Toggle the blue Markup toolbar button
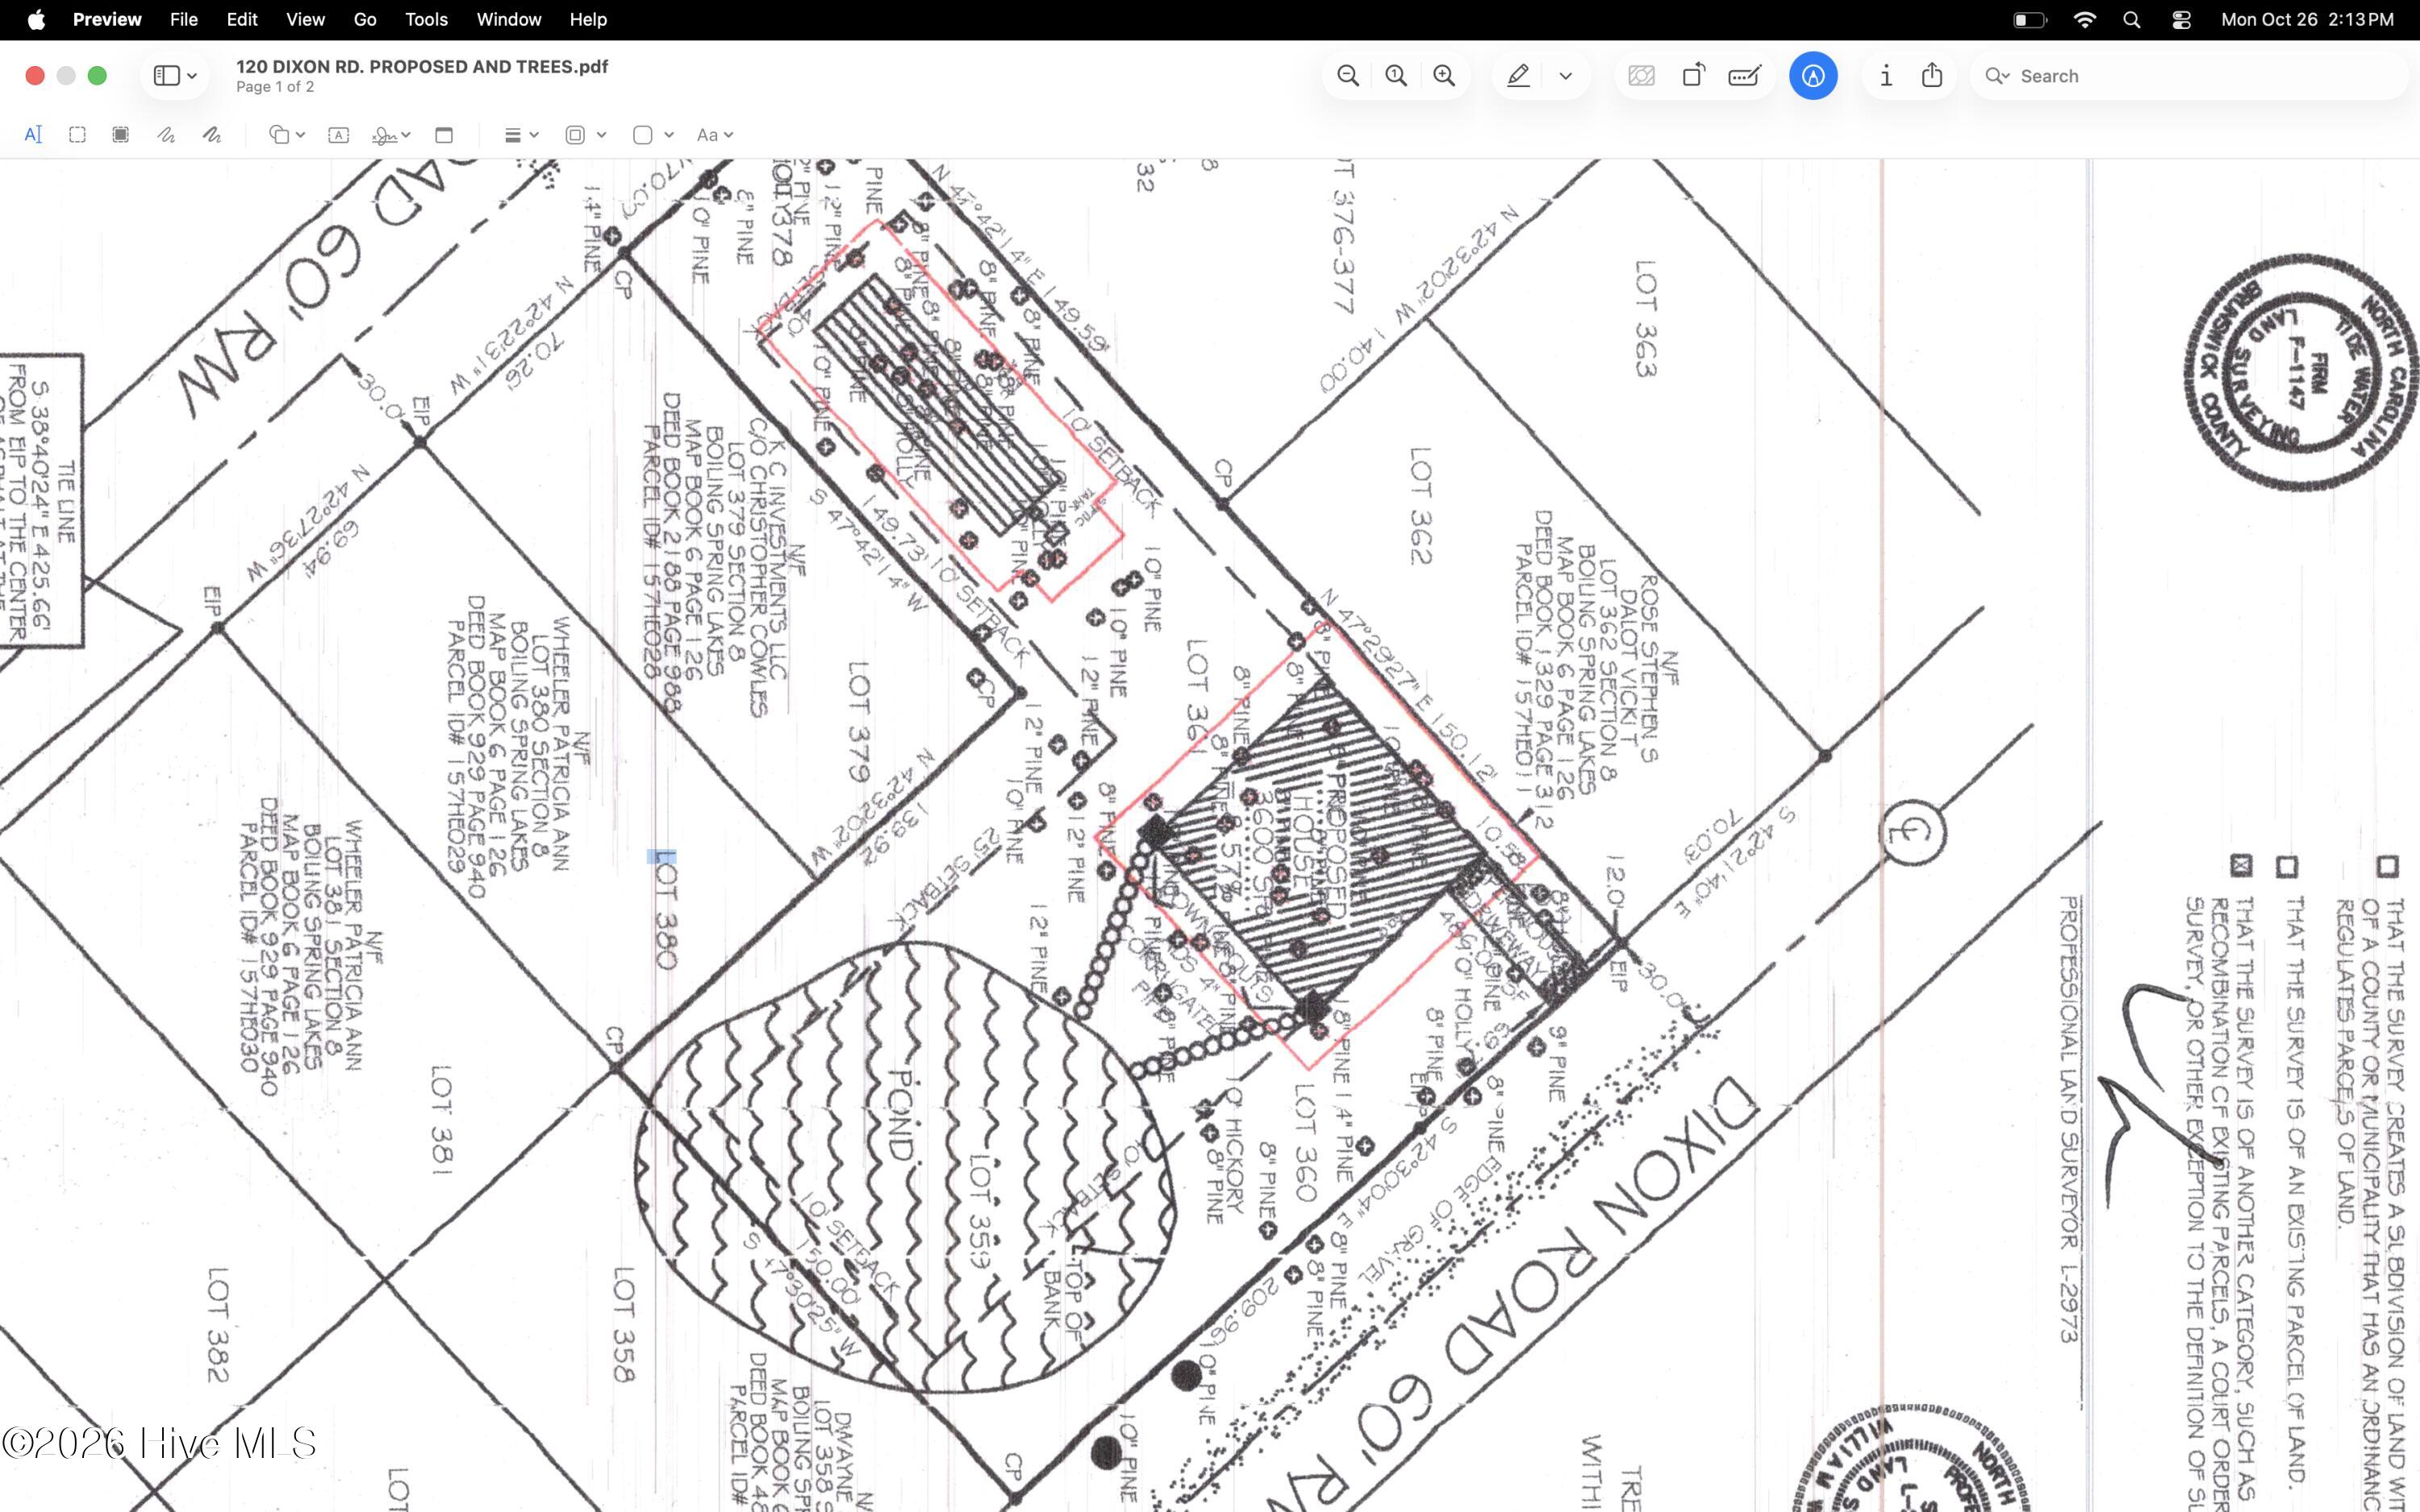 1813,76
